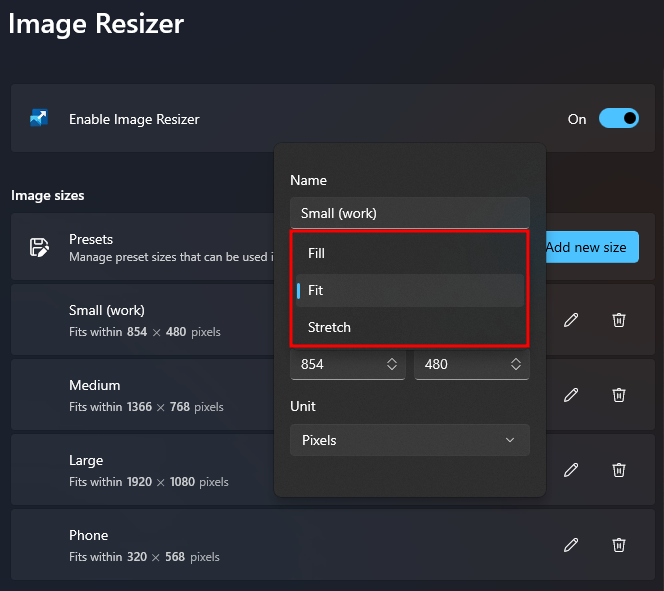The image size is (664, 591).
Task: Edit the Medium size preset
Action: [571, 395]
